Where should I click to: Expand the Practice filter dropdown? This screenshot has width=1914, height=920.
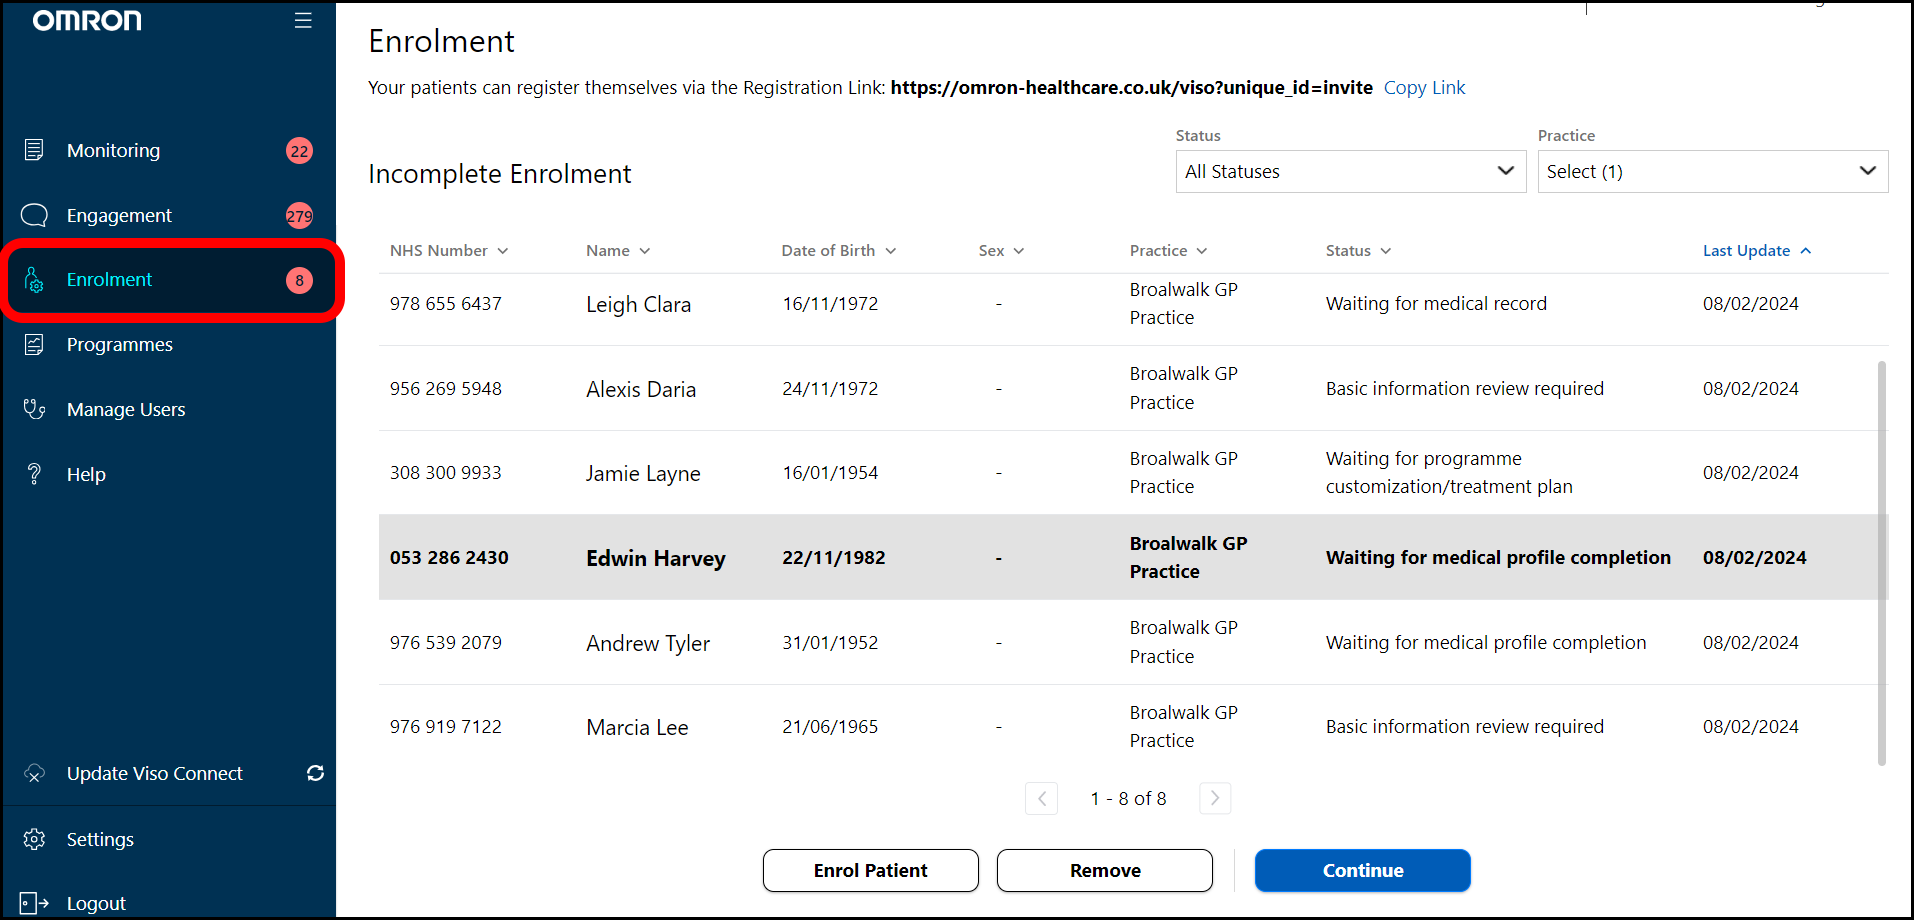coord(1712,172)
